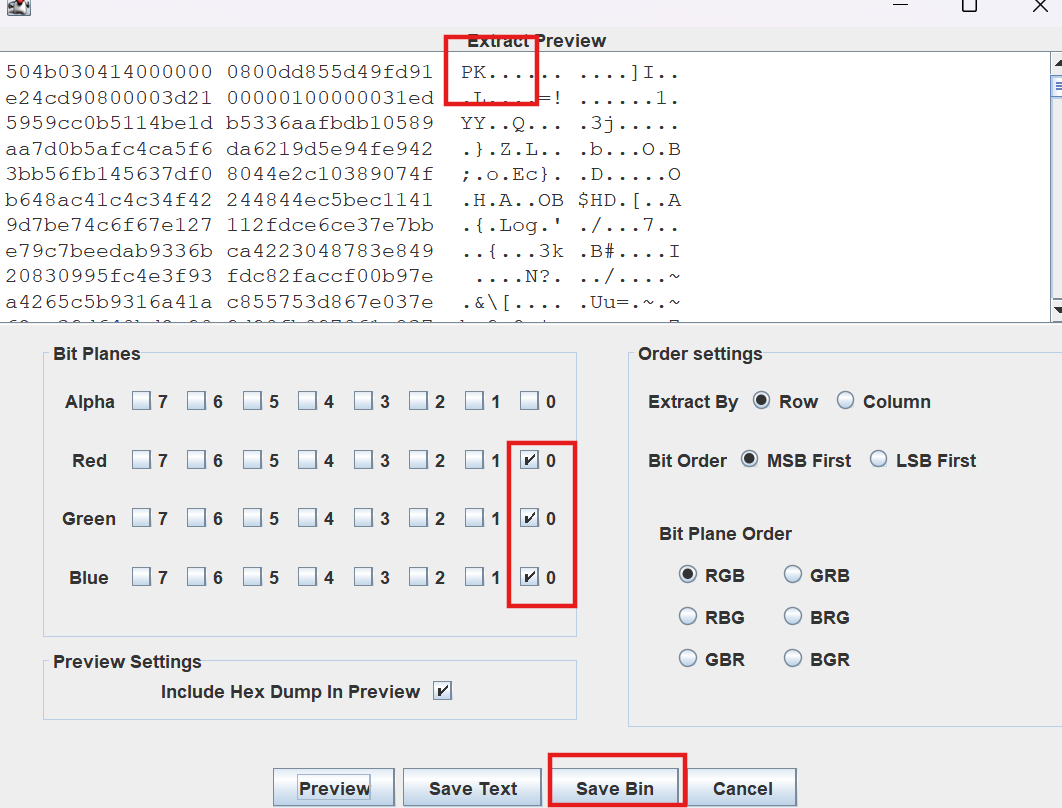Select RGB bit plane order
The height and width of the screenshot is (808, 1062).
tap(687, 574)
